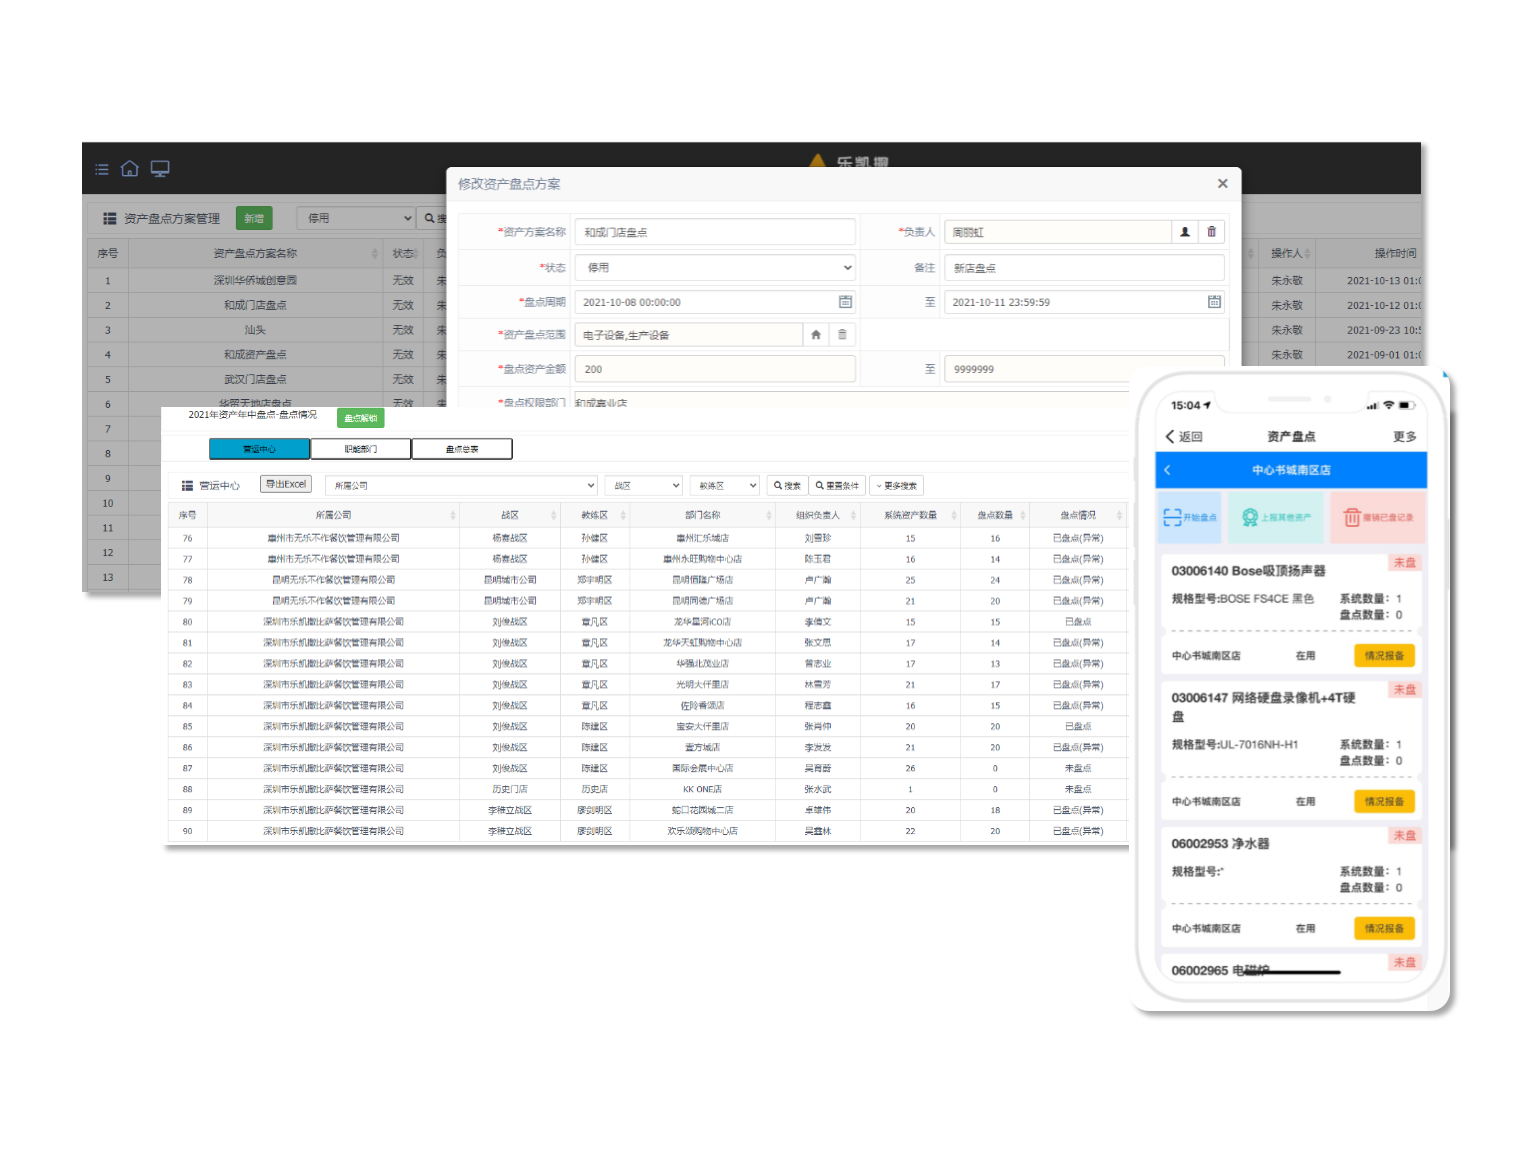Open calendar icon for 盘点周期 start date
Viewport: 1532px width, 1150px height.
coord(845,302)
